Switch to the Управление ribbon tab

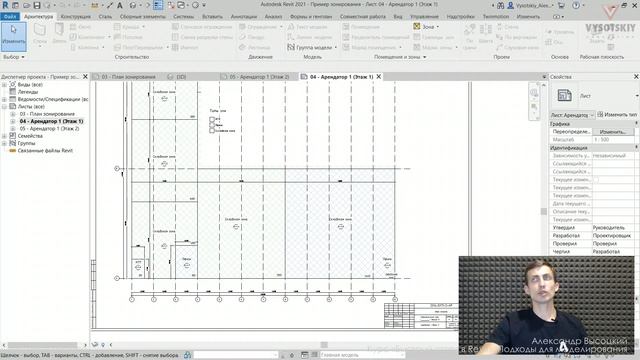click(424, 16)
